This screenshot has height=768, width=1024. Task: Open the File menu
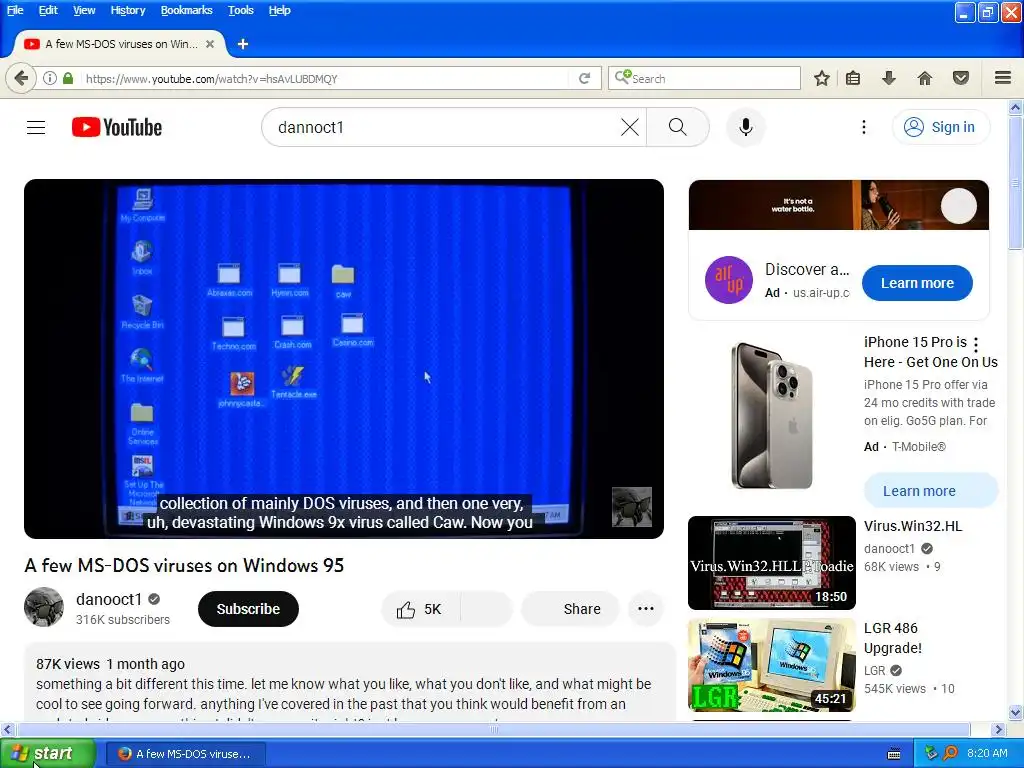[x=15, y=10]
